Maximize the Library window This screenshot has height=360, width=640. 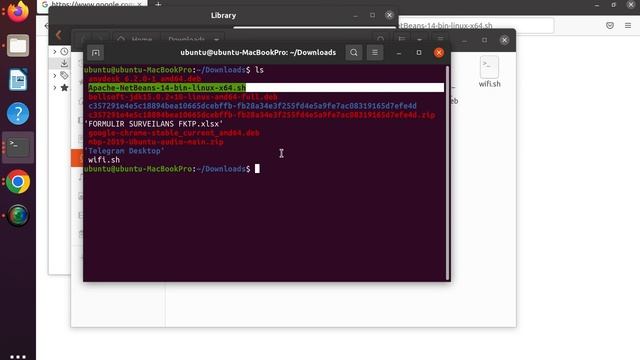coord(372,15)
